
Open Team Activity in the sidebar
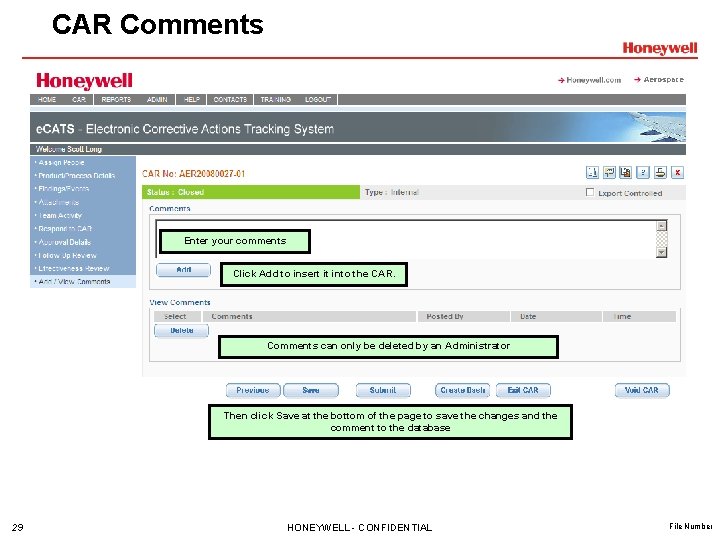point(59,215)
